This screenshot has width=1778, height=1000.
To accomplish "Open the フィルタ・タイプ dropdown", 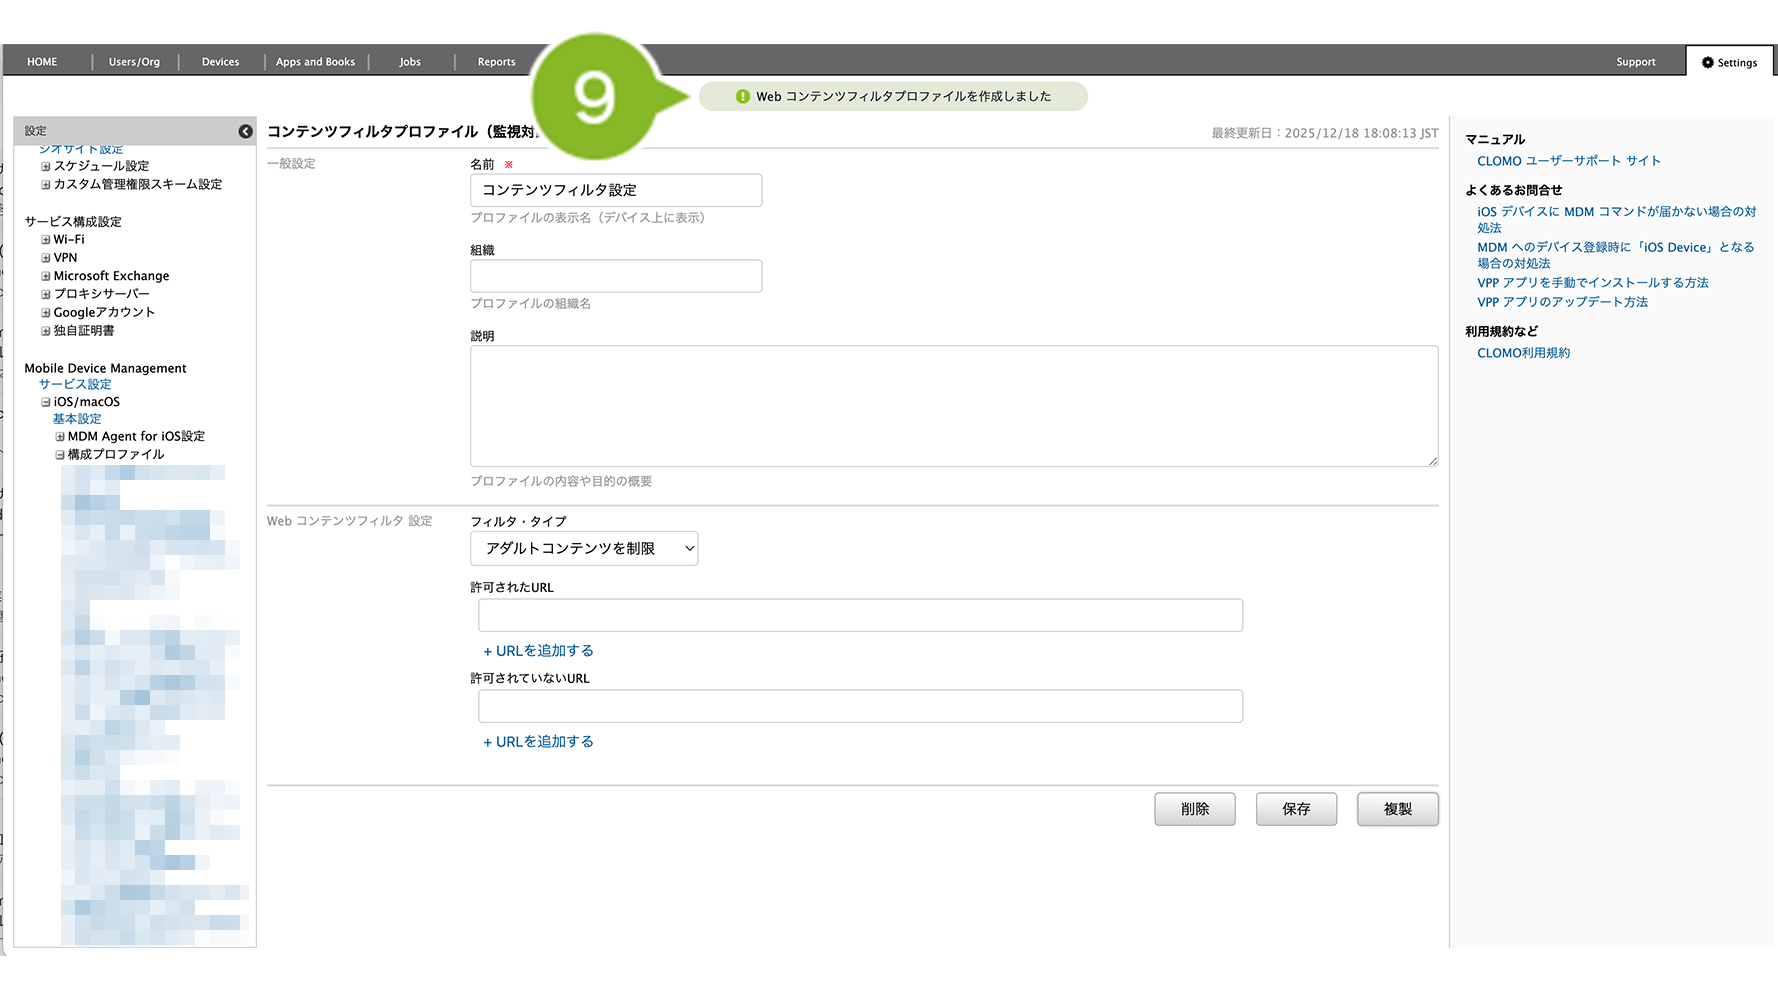I will click(x=584, y=548).
